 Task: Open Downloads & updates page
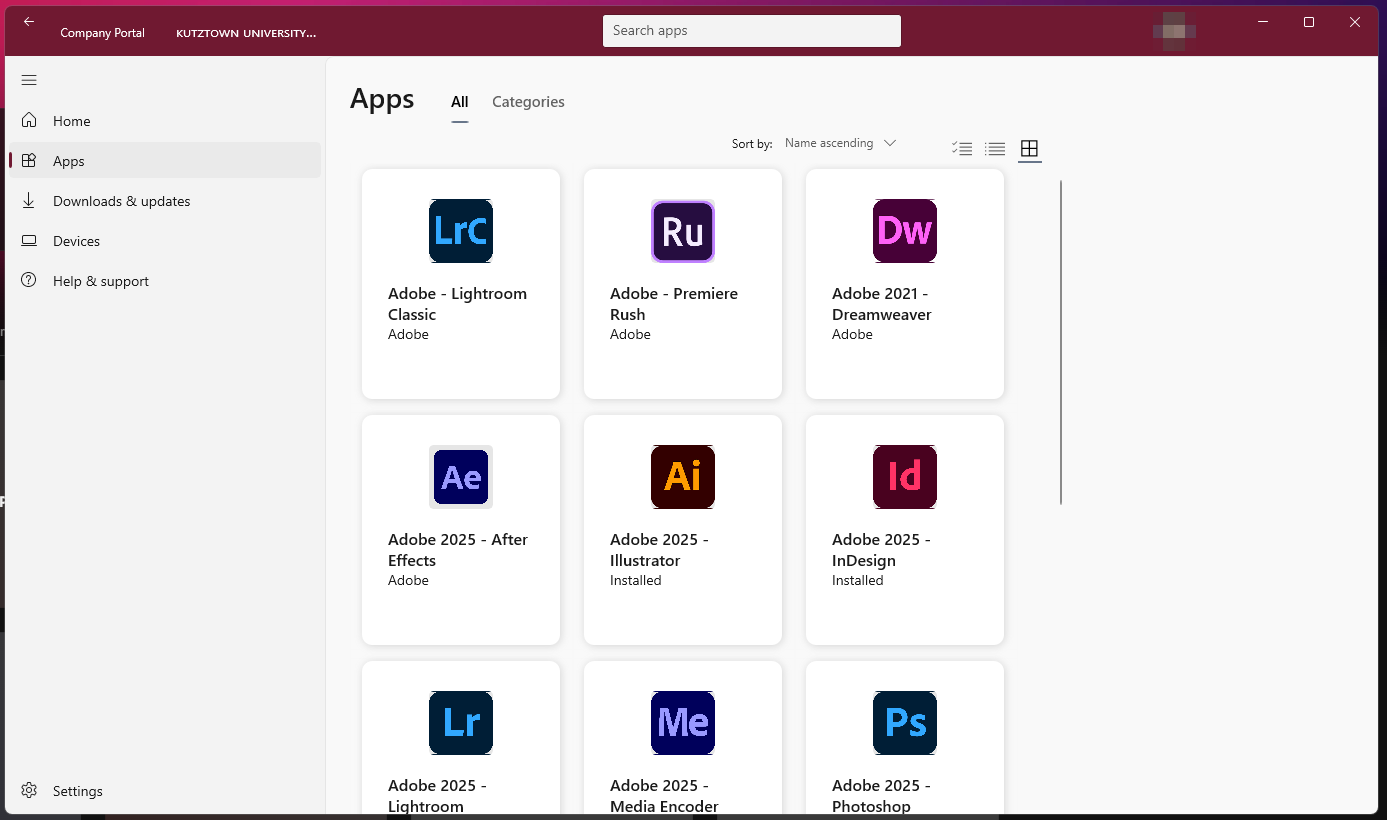pos(165,200)
